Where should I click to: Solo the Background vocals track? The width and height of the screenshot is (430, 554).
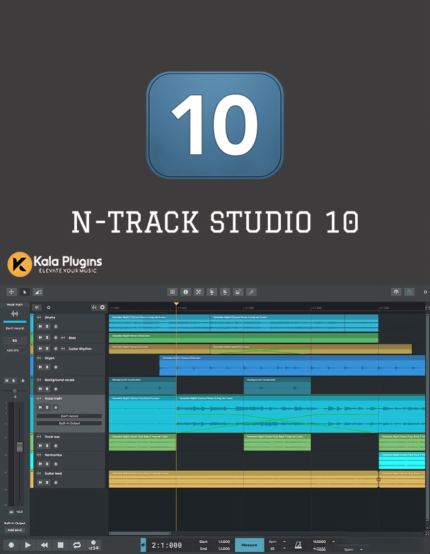(47, 389)
